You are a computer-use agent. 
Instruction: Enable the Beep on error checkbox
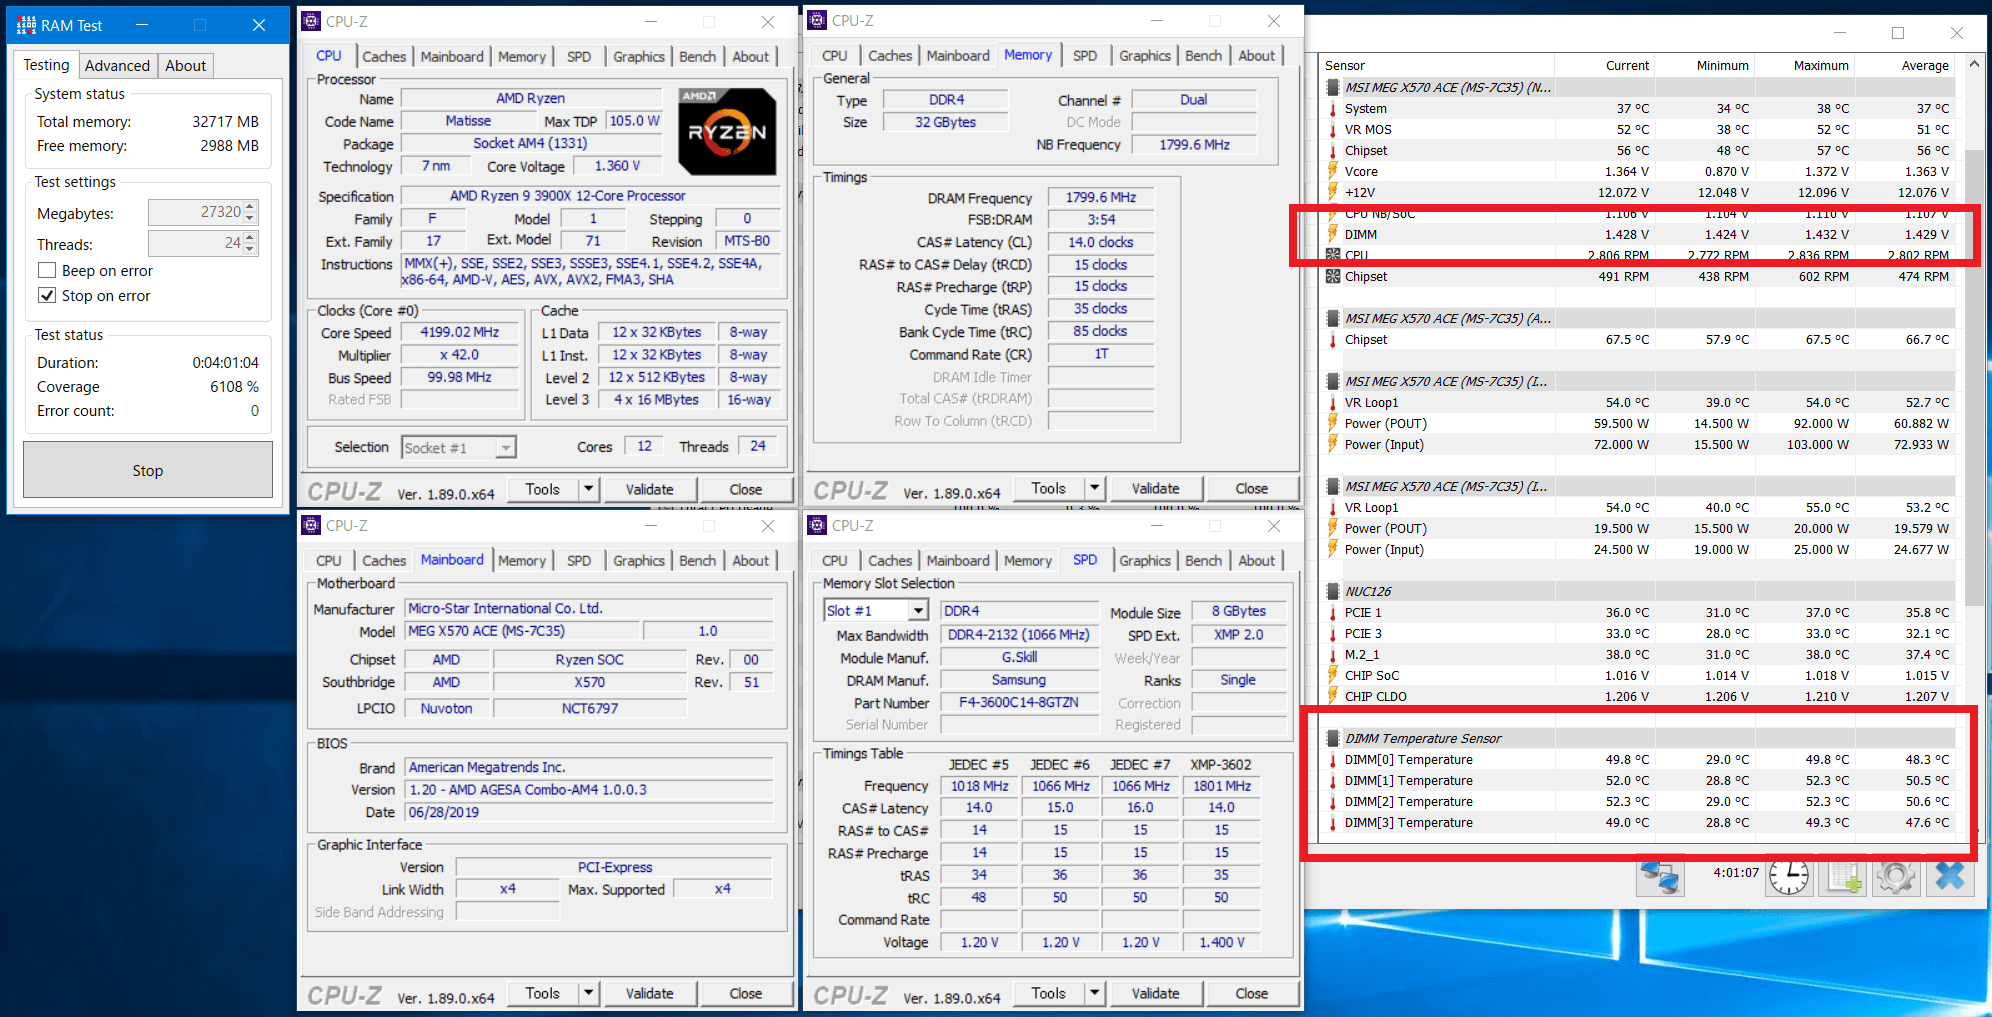pyautogui.click(x=46, y=270)
